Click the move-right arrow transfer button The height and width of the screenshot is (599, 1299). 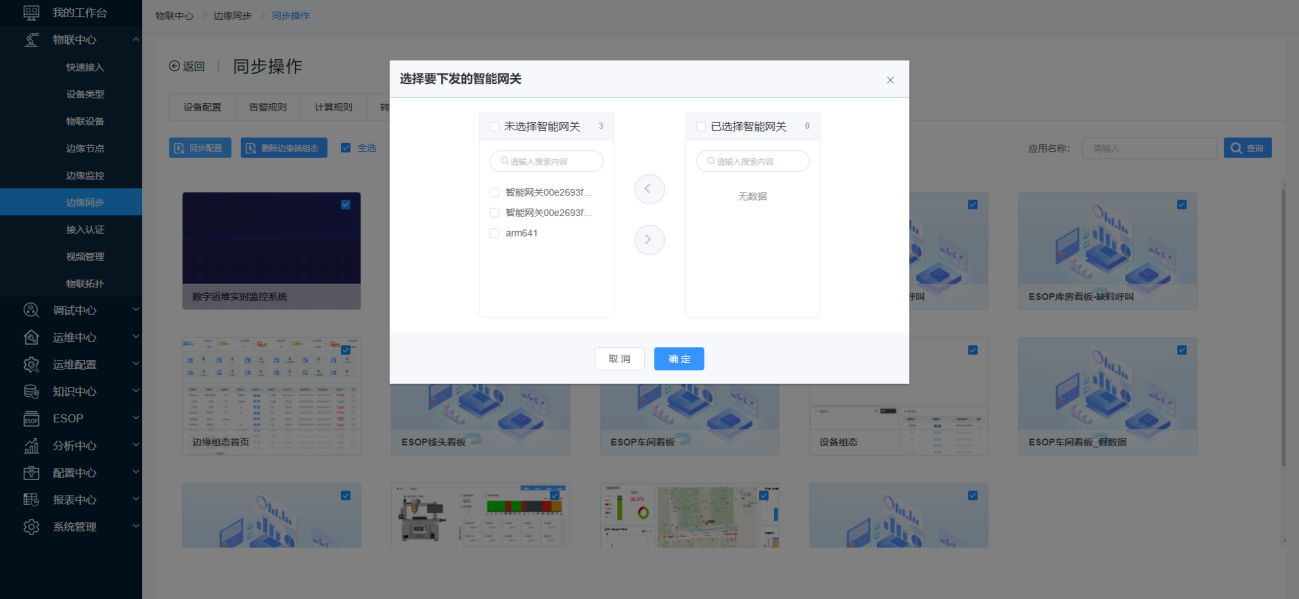pyautogui.click(x=649, y=240)
